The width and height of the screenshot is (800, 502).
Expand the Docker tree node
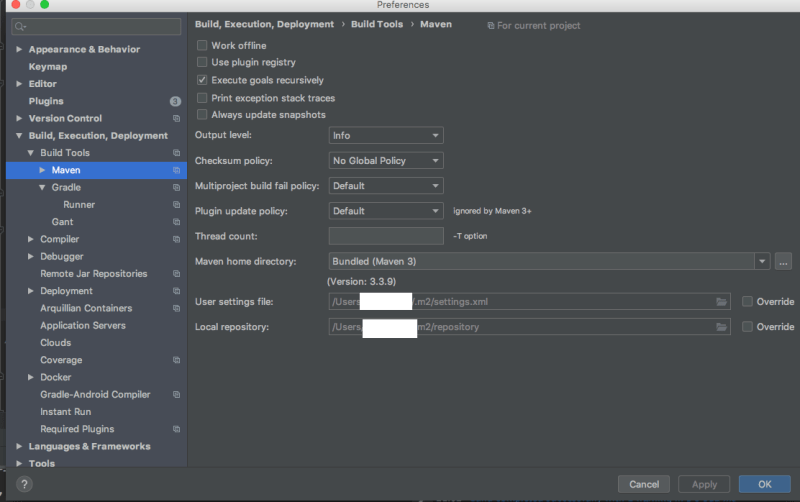[31, 377]
